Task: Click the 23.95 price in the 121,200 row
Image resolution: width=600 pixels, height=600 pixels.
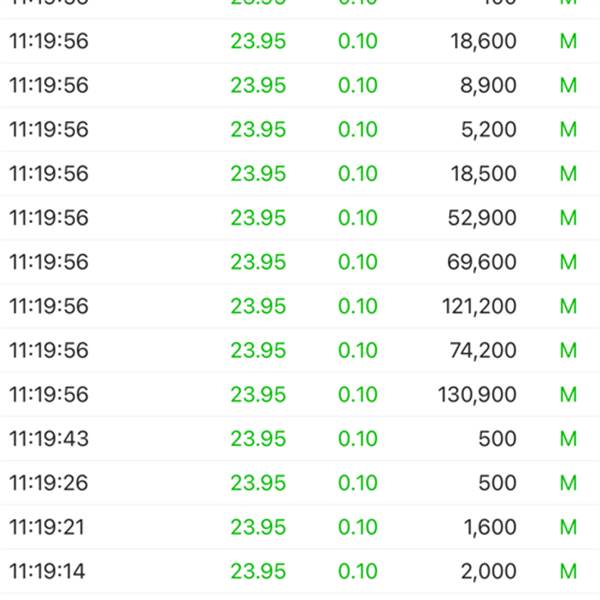Action: point(258,306)
